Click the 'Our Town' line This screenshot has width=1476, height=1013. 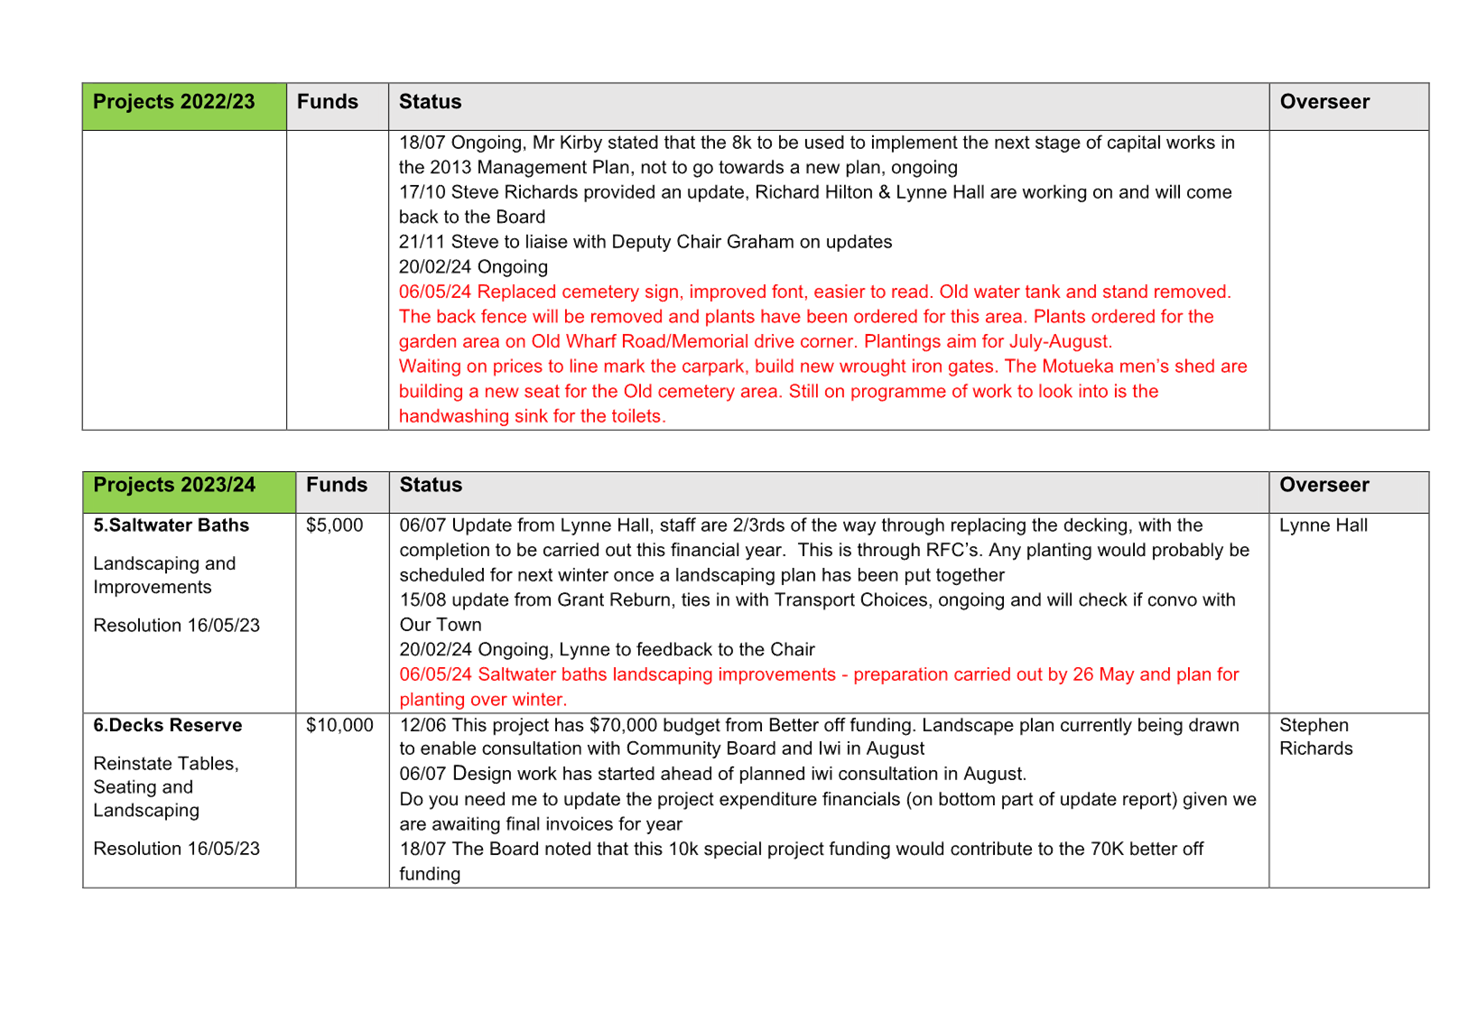[x=440, y=625]
